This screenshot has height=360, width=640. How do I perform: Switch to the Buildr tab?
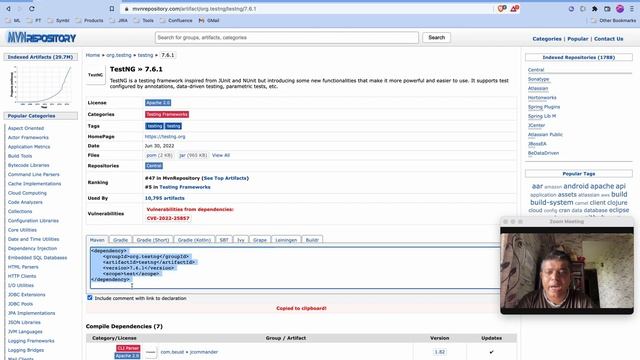tap(312, 240)
